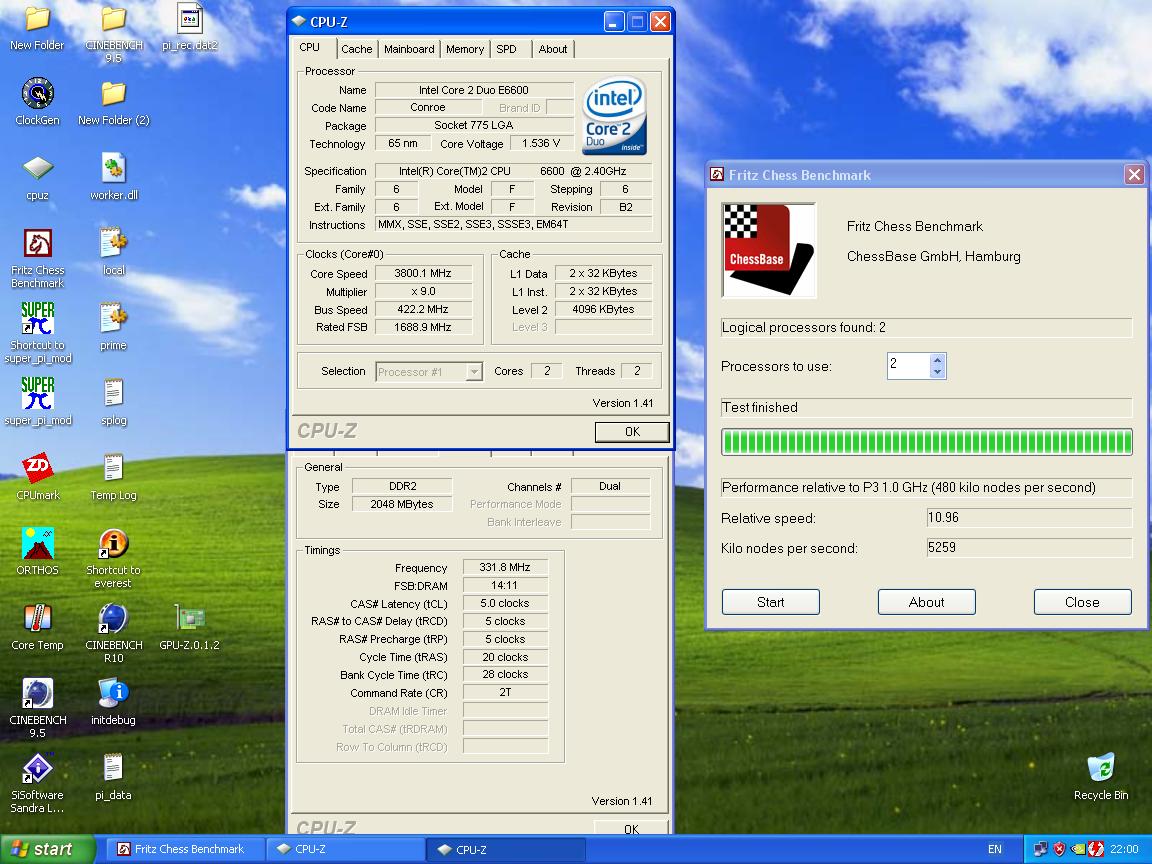Switch to the Mainboard tab in CPU-Z
1152x864 pixels.
tap(408, 49)
